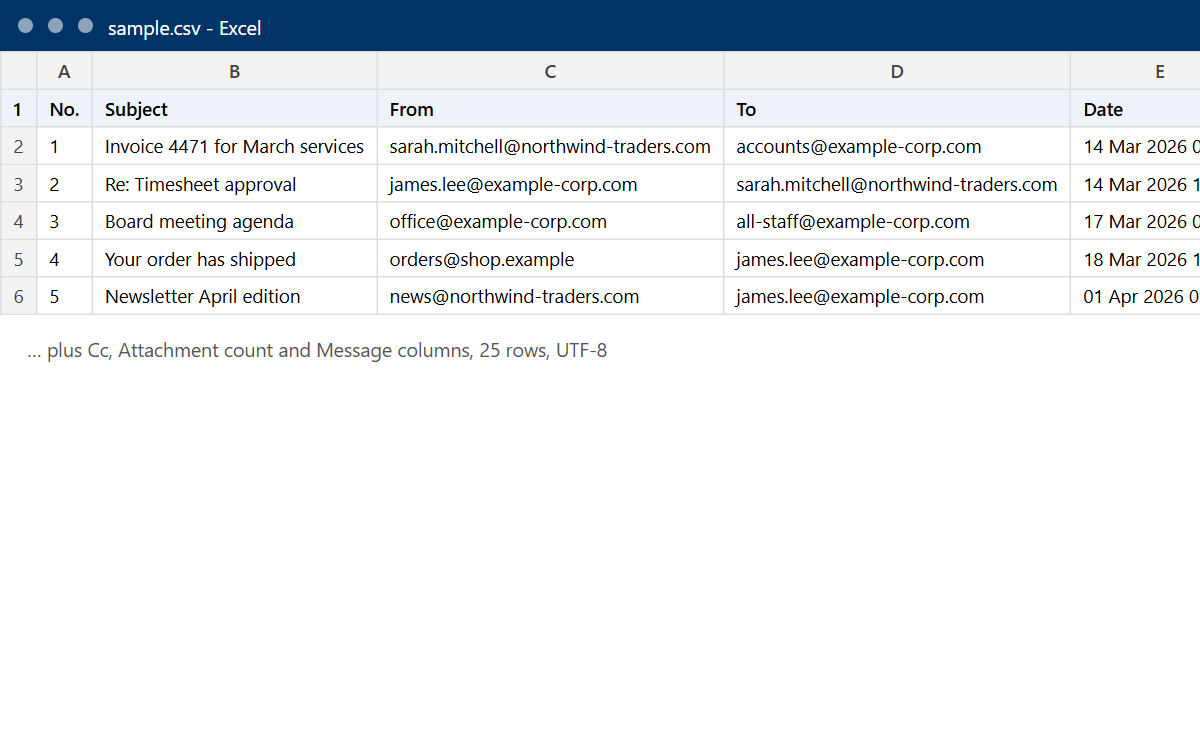The height and width of the screenshot is (750, 1200).
Task: Click the third window control dot
Action: [x=86, y=26]
